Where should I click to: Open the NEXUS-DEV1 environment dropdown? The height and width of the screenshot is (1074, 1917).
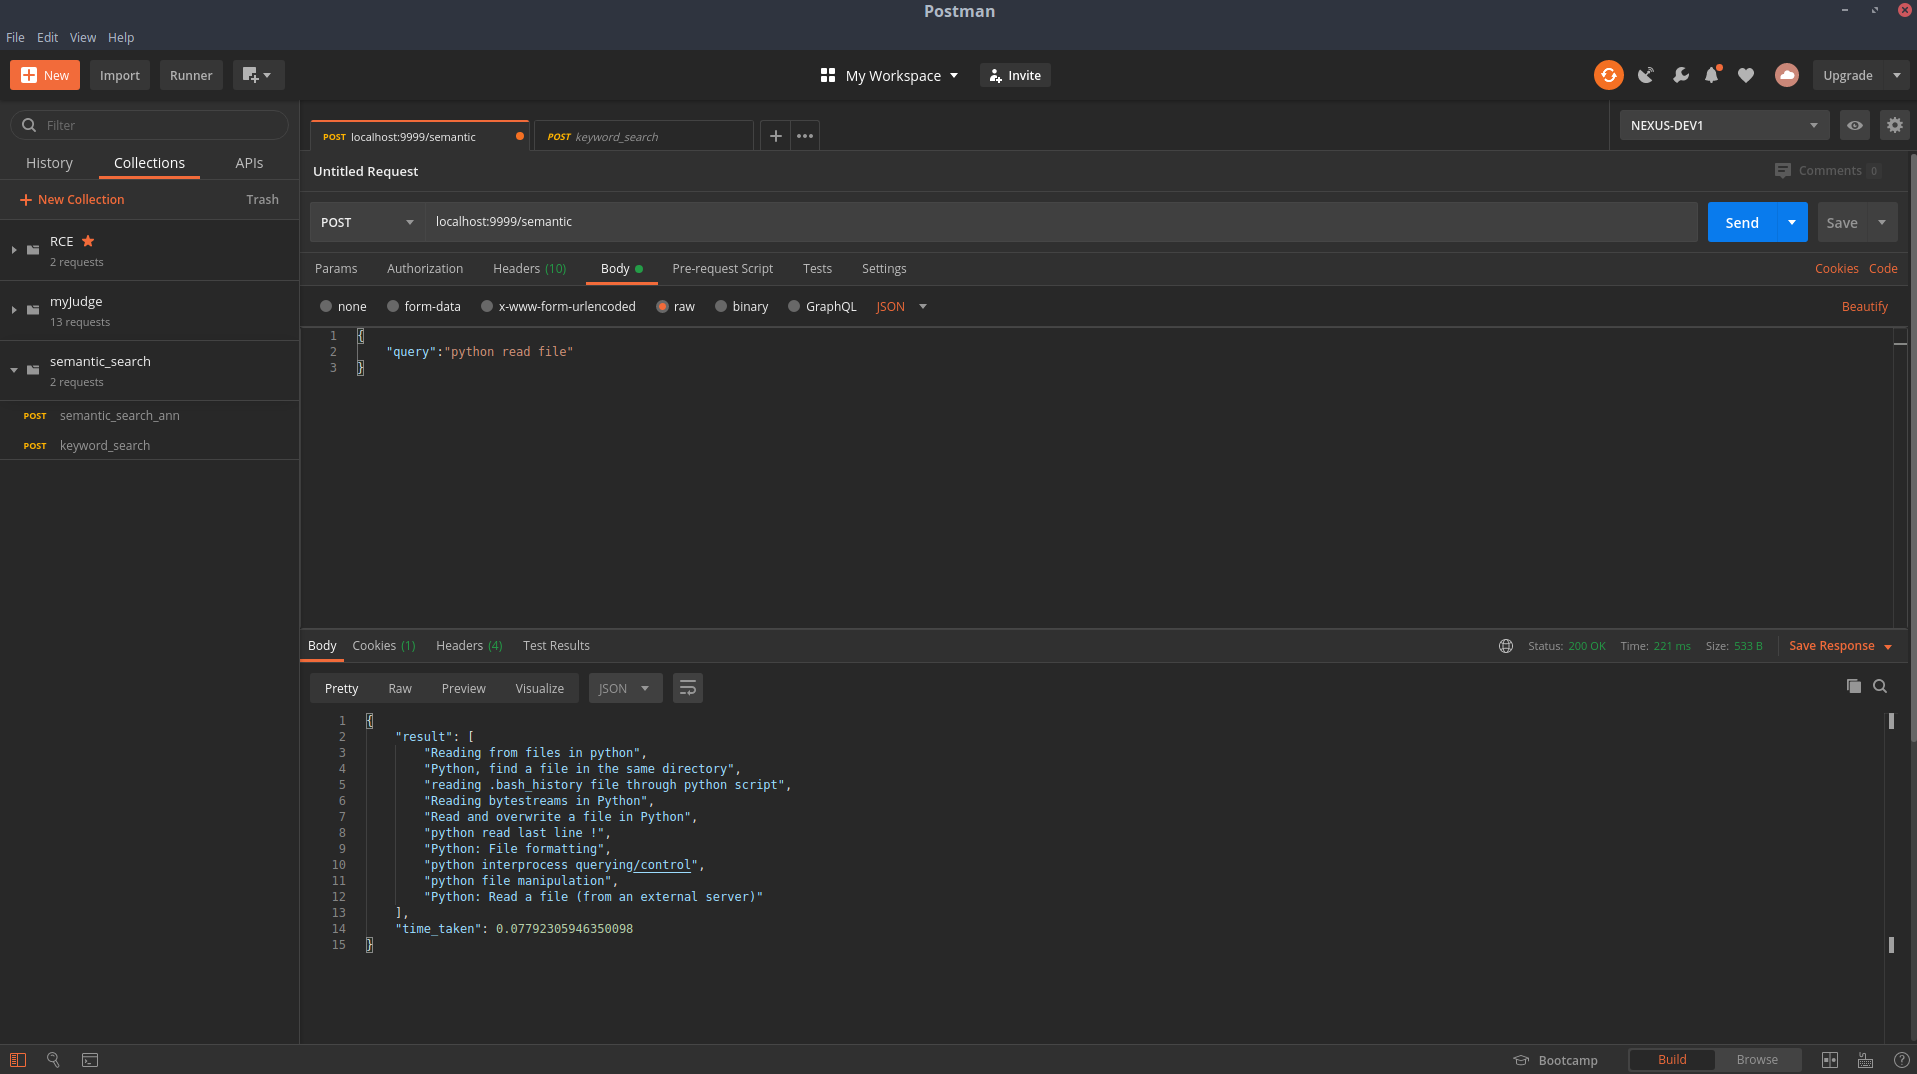coord(1724,125)
